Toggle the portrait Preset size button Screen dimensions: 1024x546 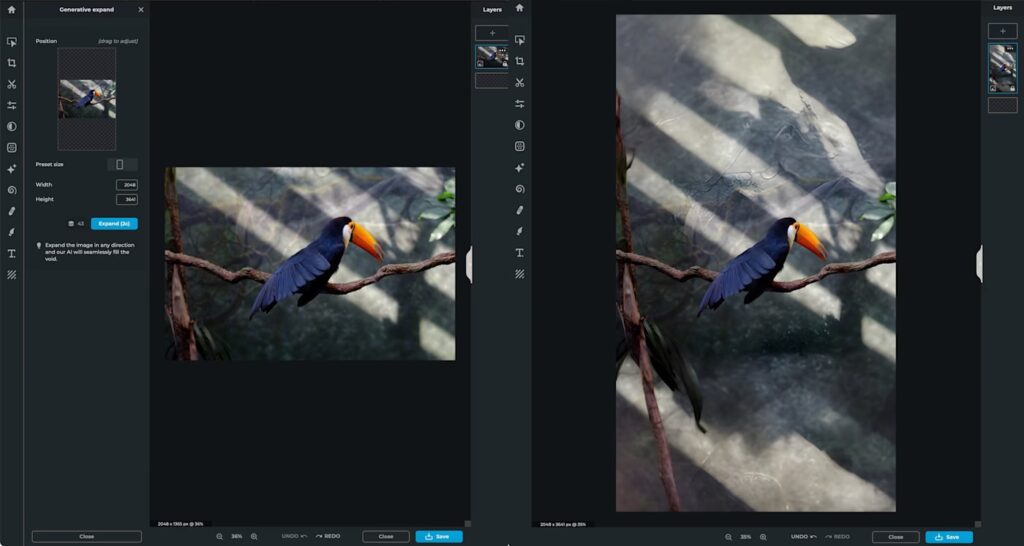coord(120,164)
